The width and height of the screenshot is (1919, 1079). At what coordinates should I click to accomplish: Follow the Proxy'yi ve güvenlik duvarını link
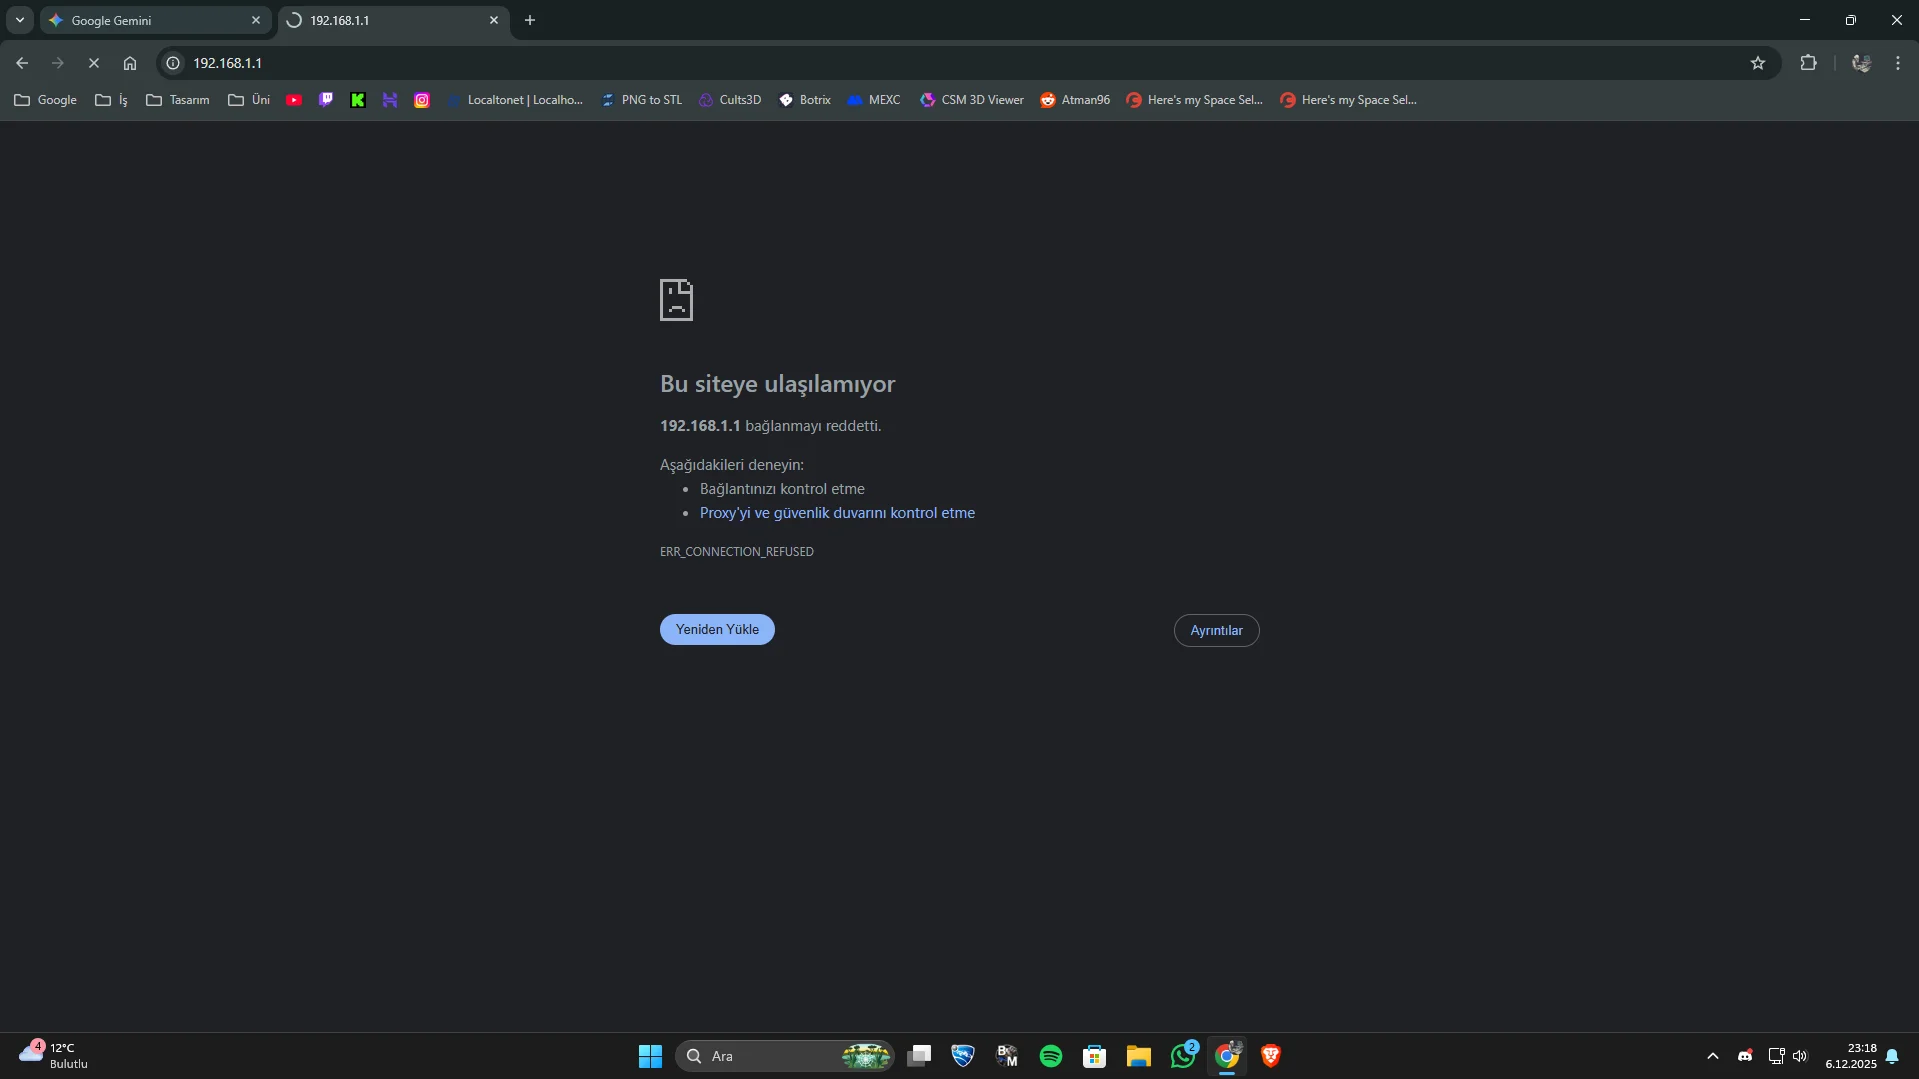[x=837, y=513]
